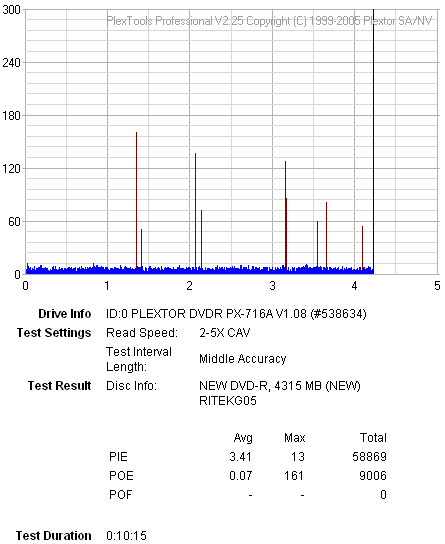The image size is (445, 544).
Task: Click the red spike just past 2
Action: 195,210
